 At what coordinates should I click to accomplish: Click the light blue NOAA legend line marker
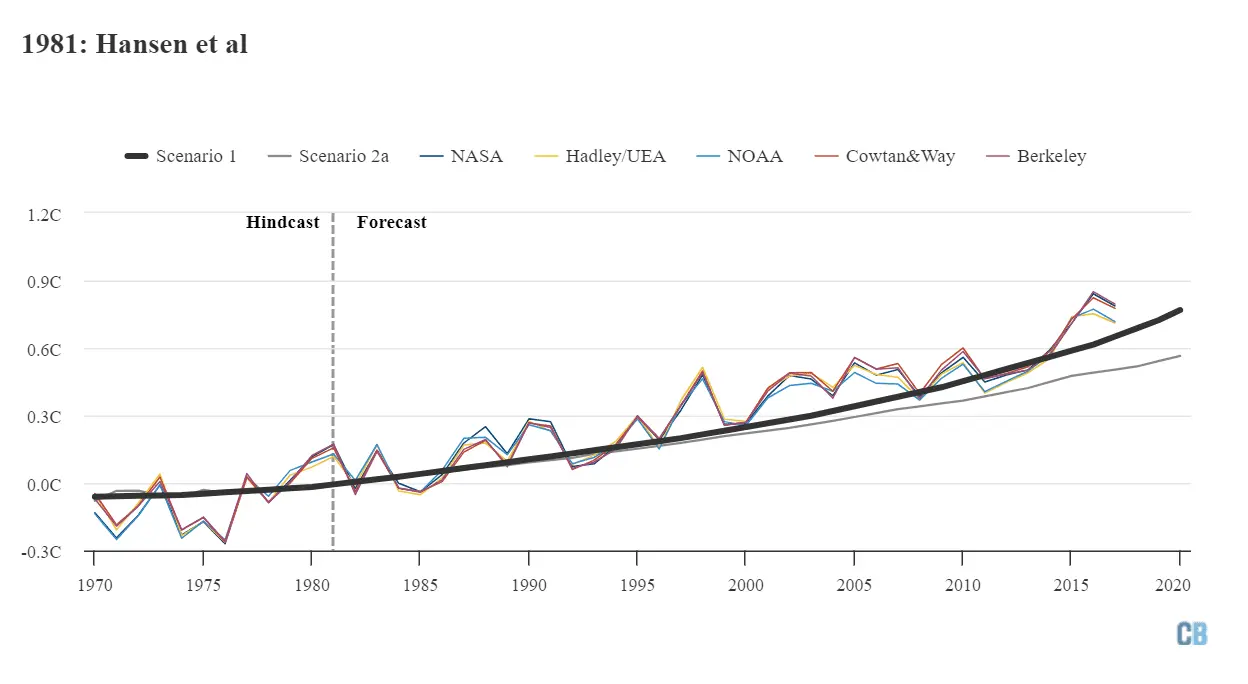pos(709,156)
